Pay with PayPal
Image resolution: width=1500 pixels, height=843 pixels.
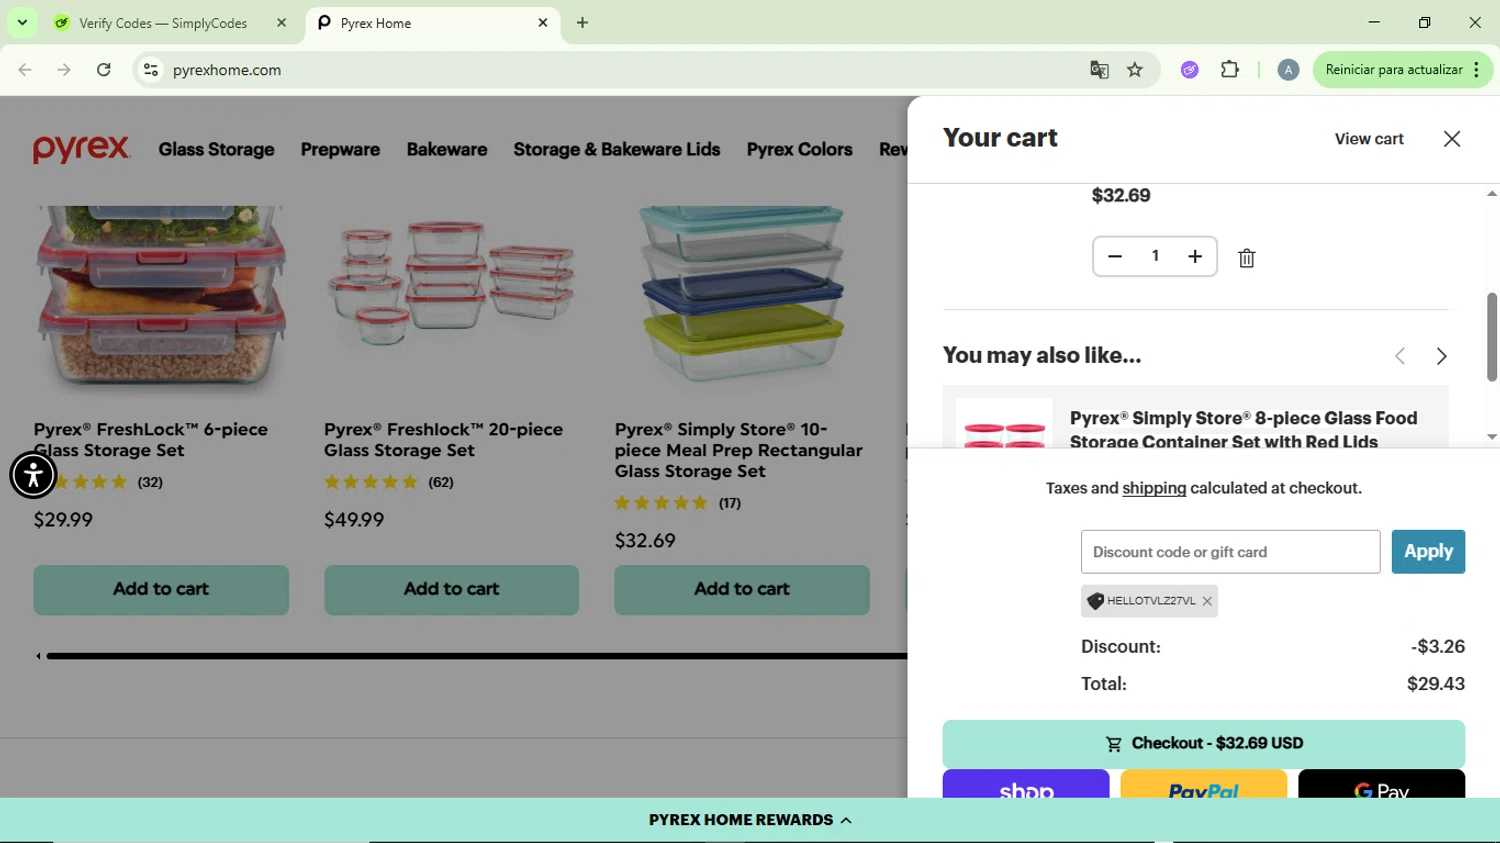click(x=1204, y=784)
